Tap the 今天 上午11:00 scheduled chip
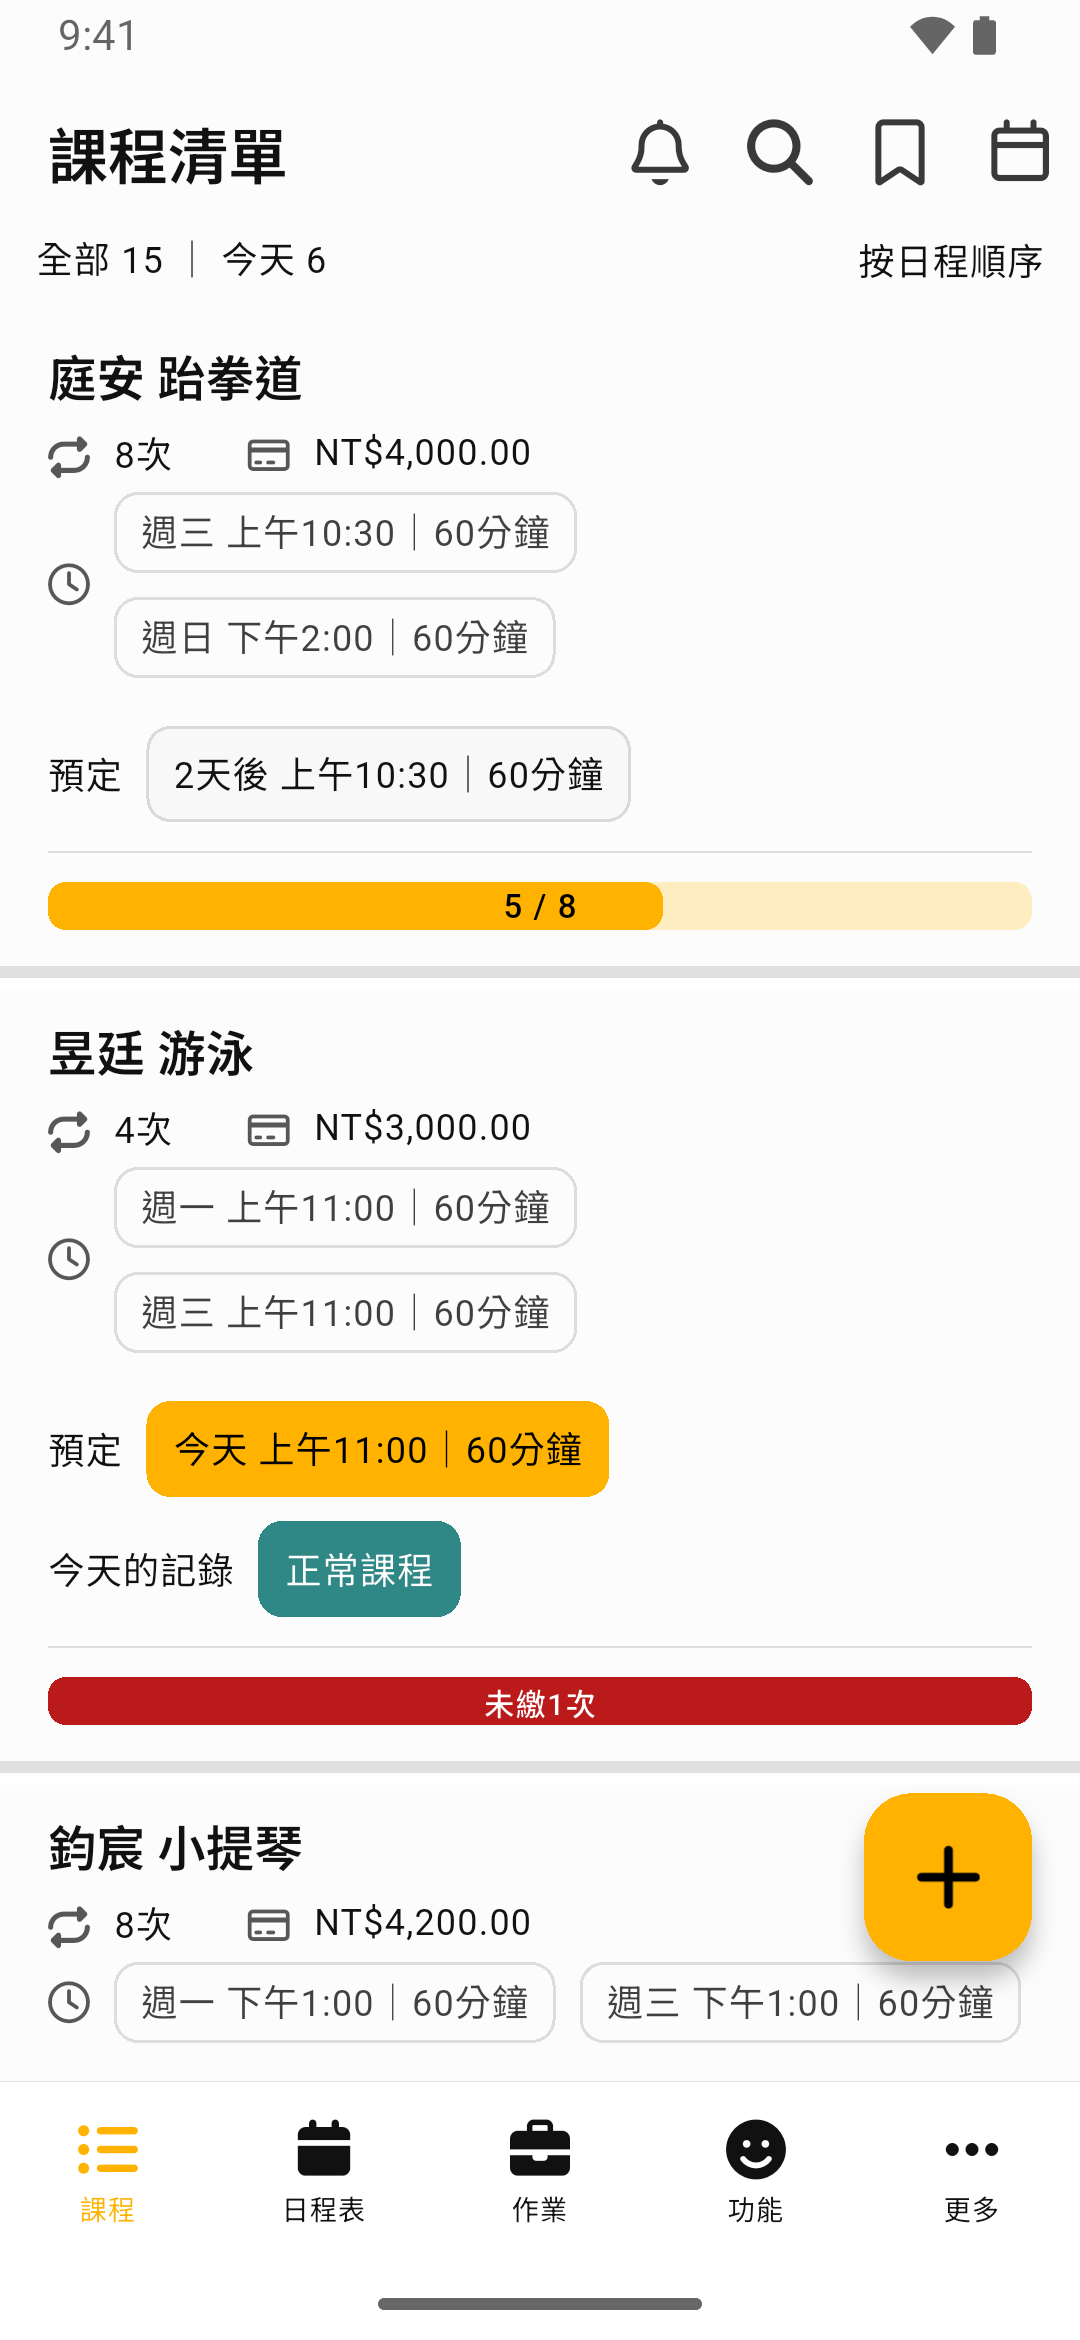 (x=377, y=1449)
